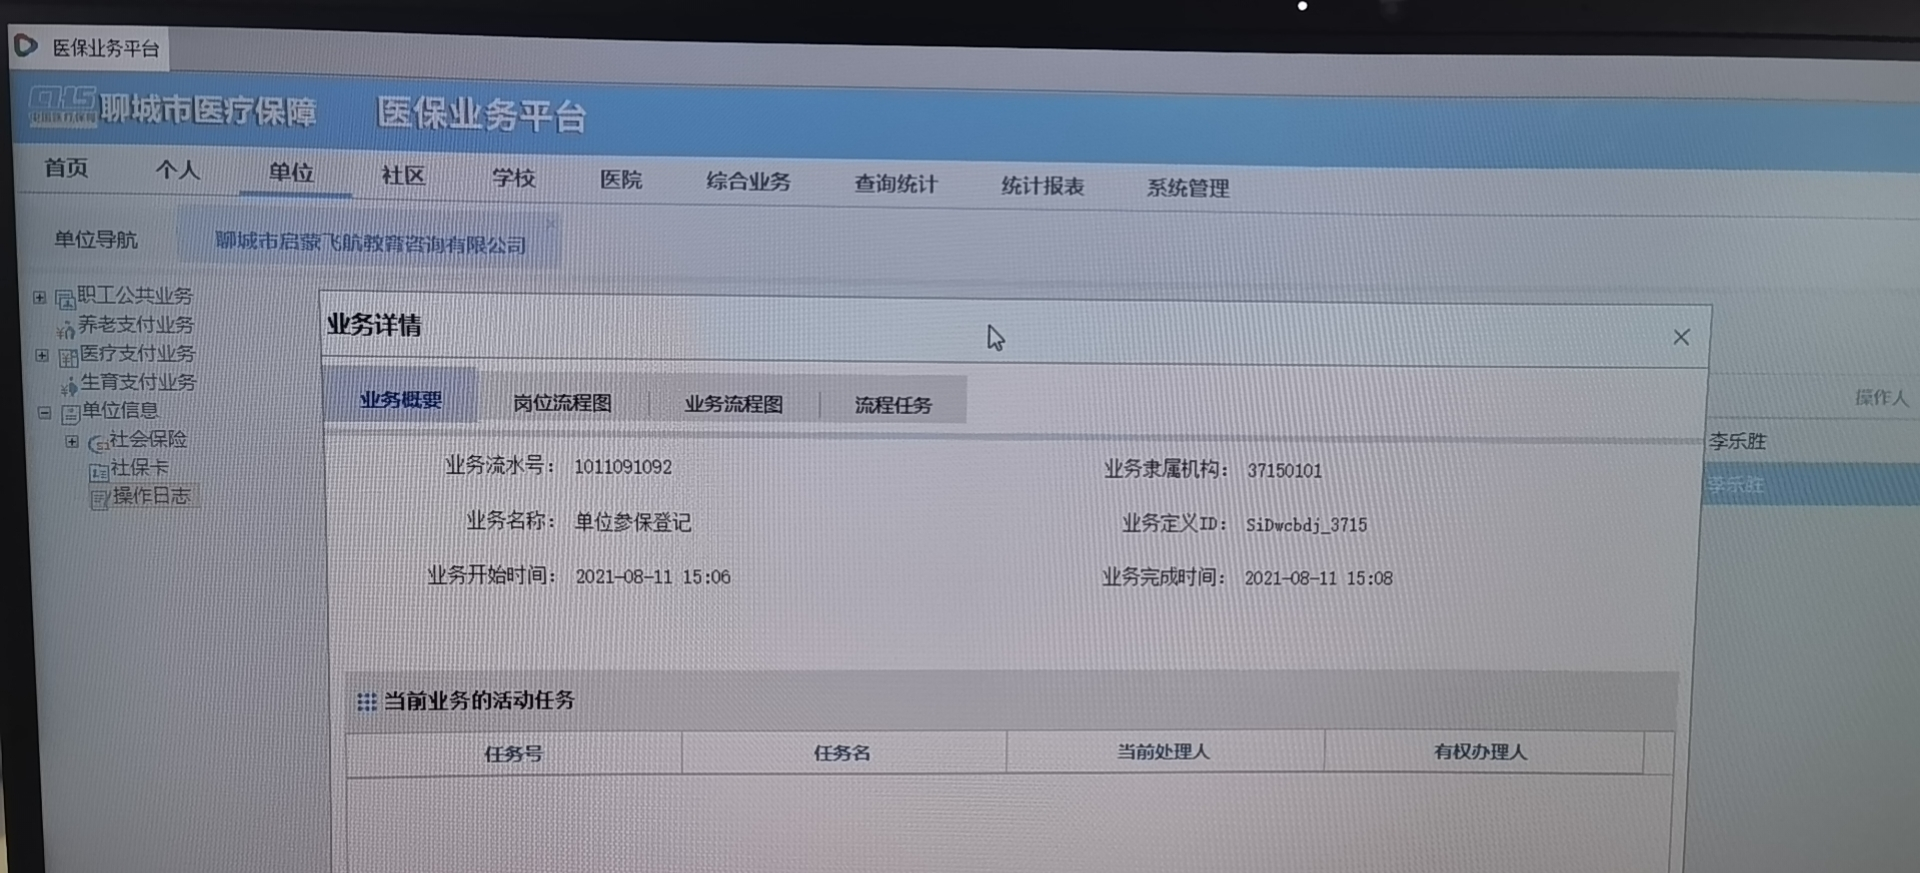This screenshot has height=873, width=1920.
Task: Click the 医疗支付业务 icon
Action: [x=68, y=357]
